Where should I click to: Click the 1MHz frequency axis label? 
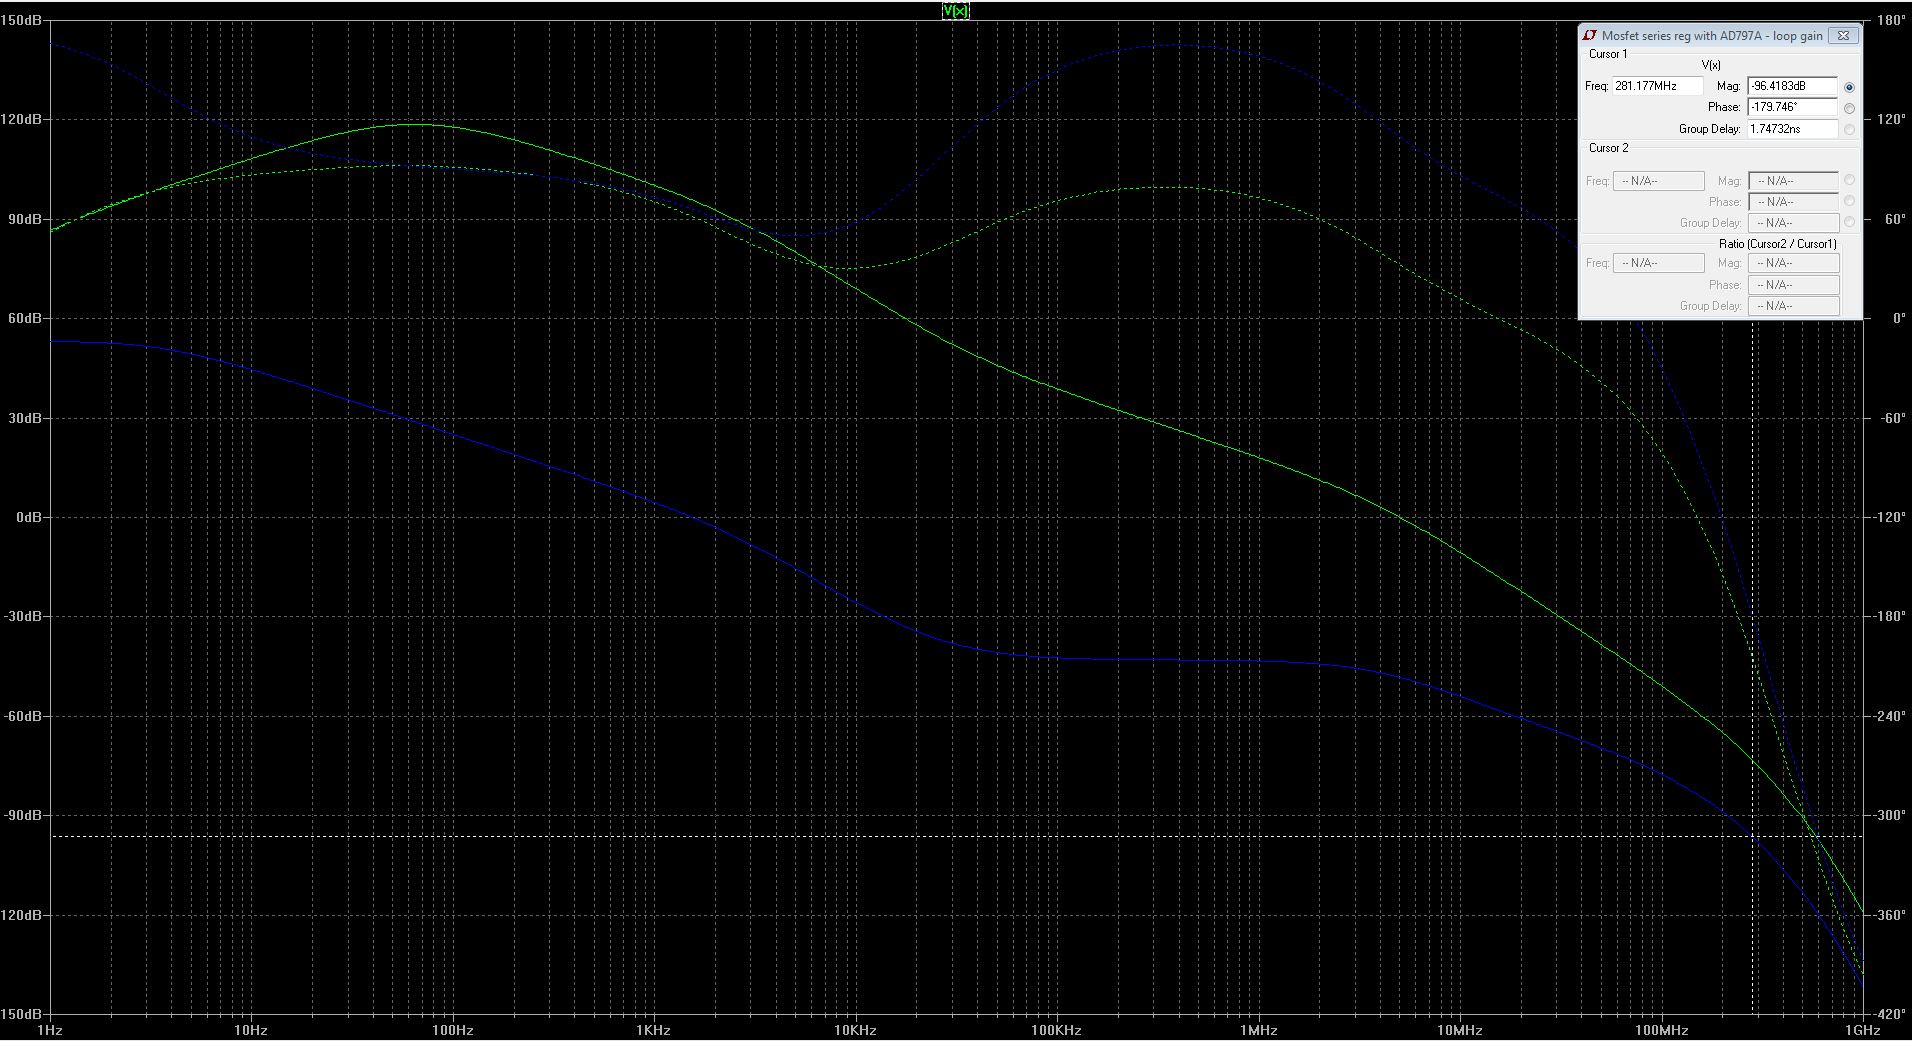pyautogui.click(x=1258, y=1030)
